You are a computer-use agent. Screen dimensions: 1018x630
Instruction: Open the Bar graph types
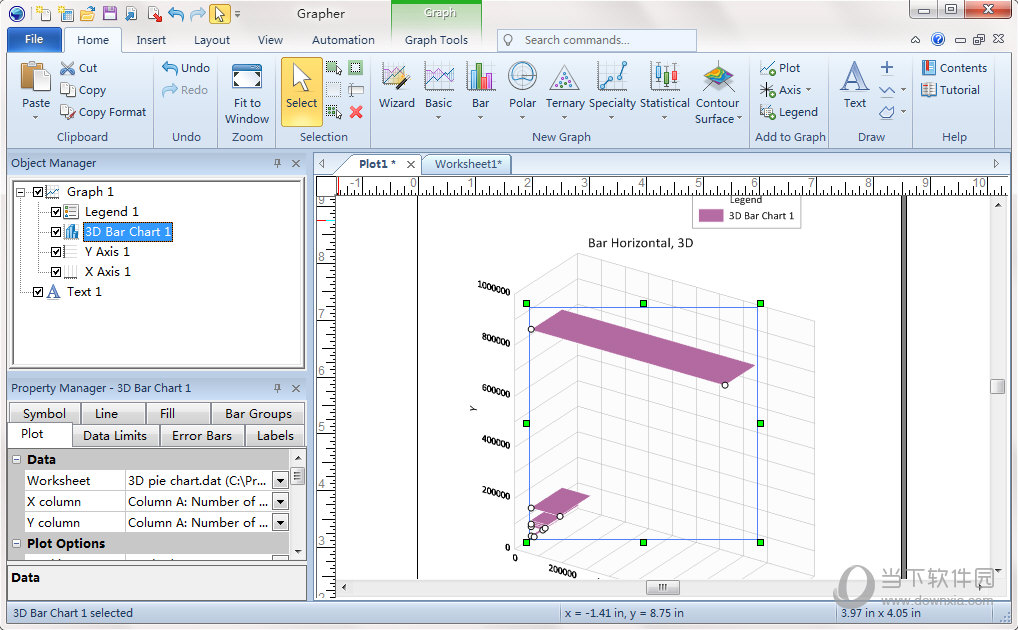(x=480, y=90)
